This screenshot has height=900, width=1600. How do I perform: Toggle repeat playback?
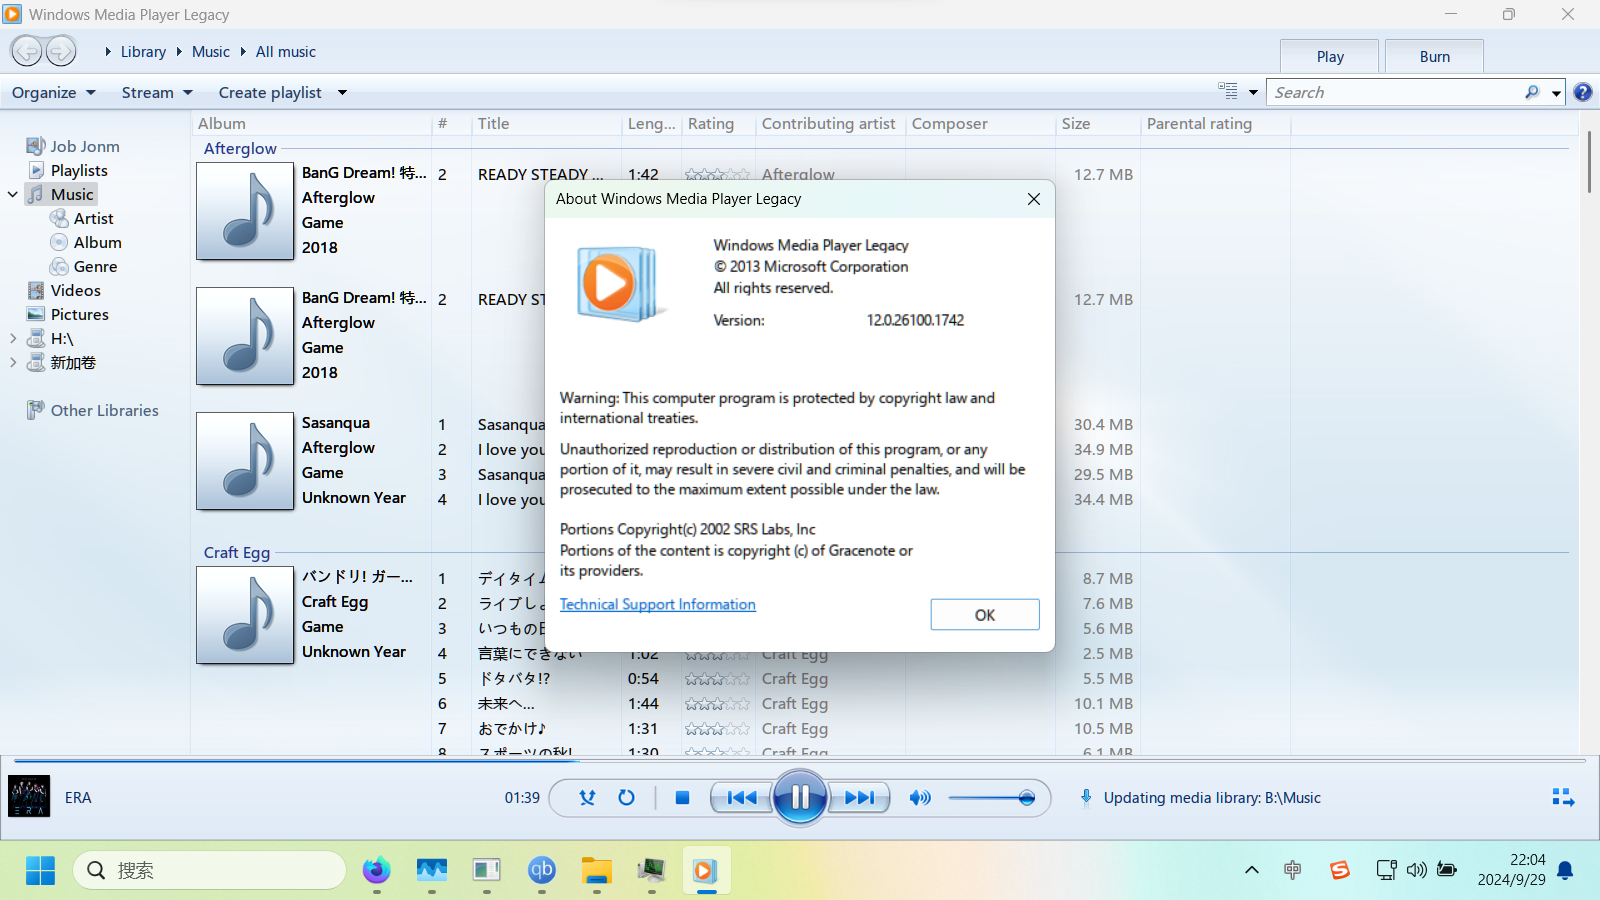click(626, 797)
